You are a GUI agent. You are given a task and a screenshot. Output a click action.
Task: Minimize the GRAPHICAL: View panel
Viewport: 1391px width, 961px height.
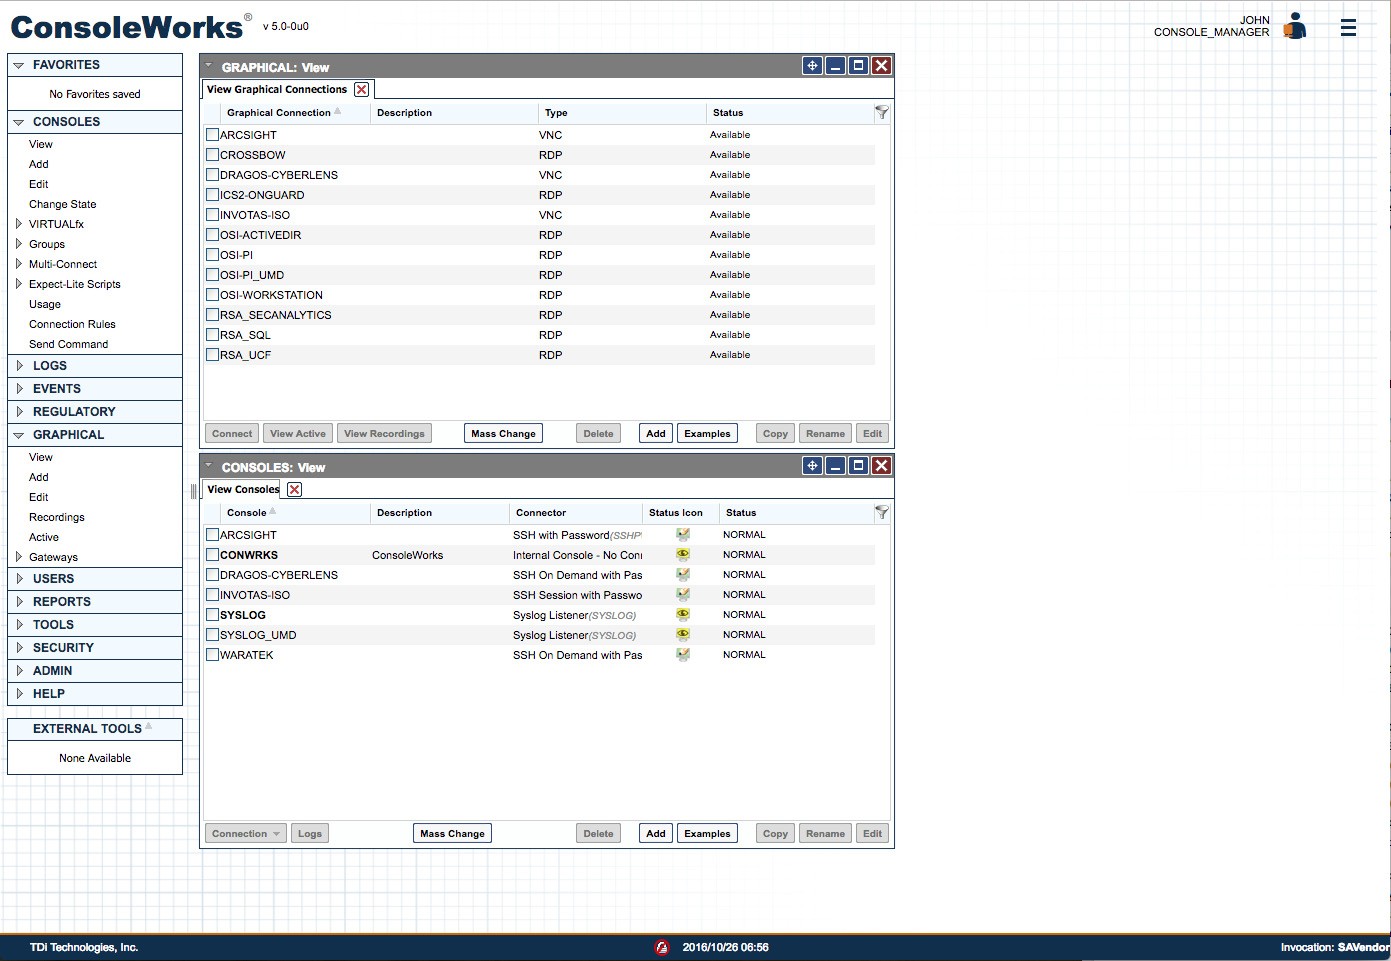tap(835, 66)
